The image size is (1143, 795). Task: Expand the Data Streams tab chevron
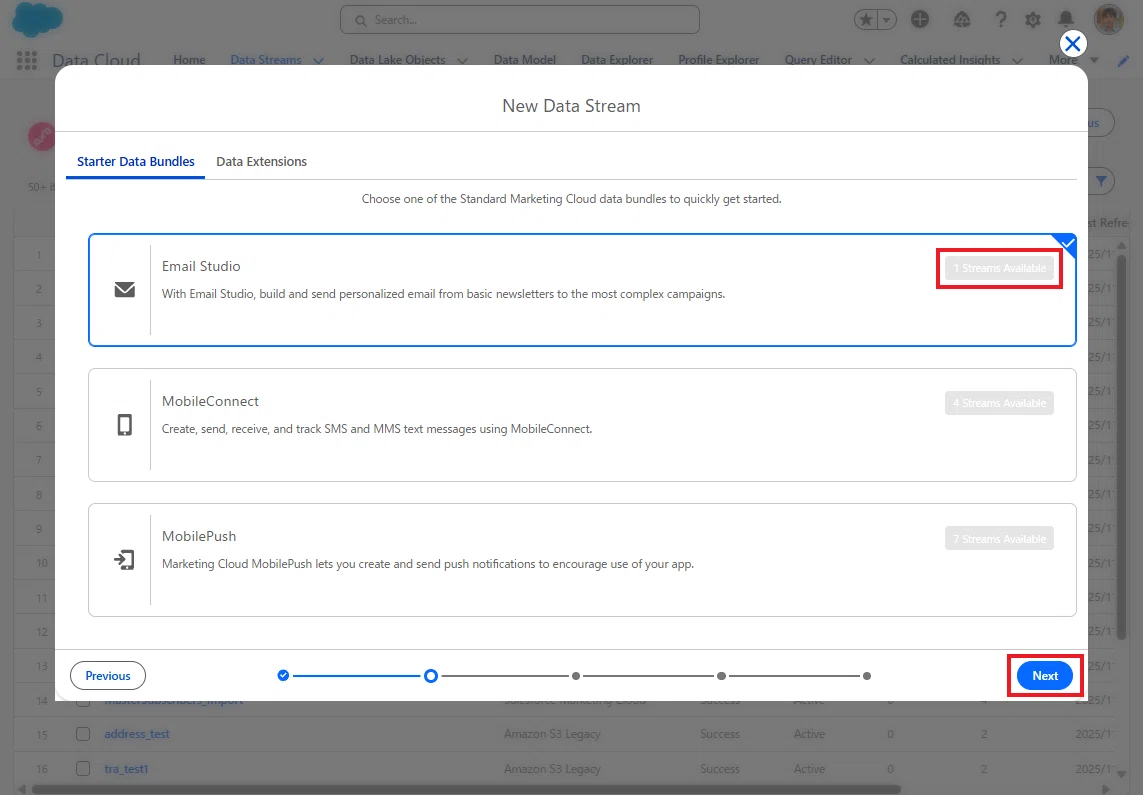click(319, 60)
